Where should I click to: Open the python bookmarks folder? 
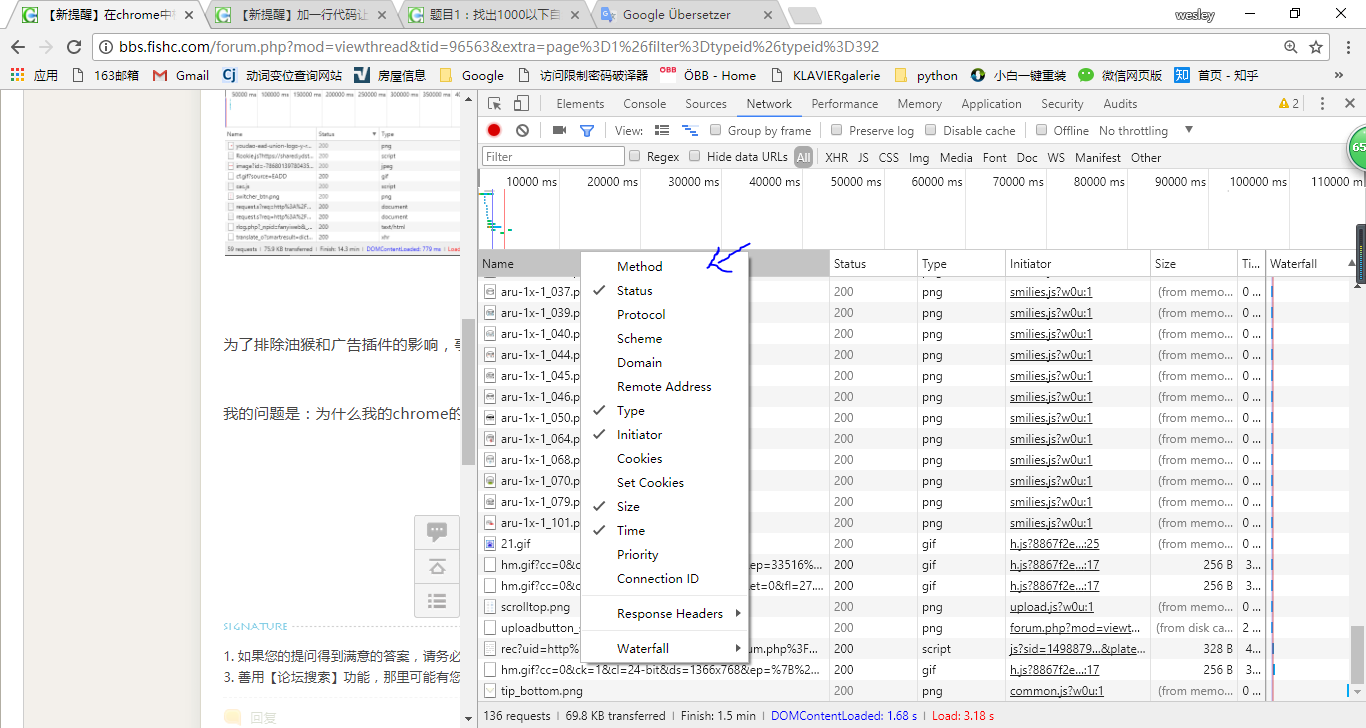pyautogui.click(x=926, y=75)
